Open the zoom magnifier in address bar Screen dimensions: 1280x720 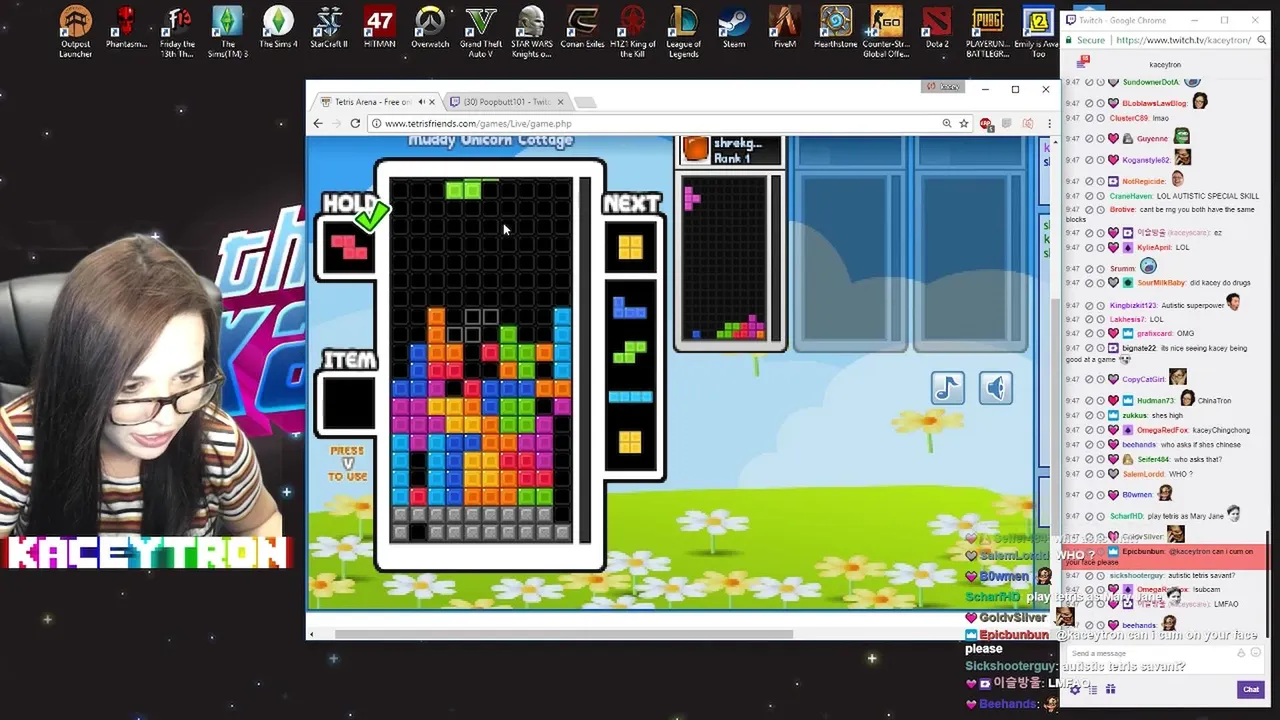(946, 123)
